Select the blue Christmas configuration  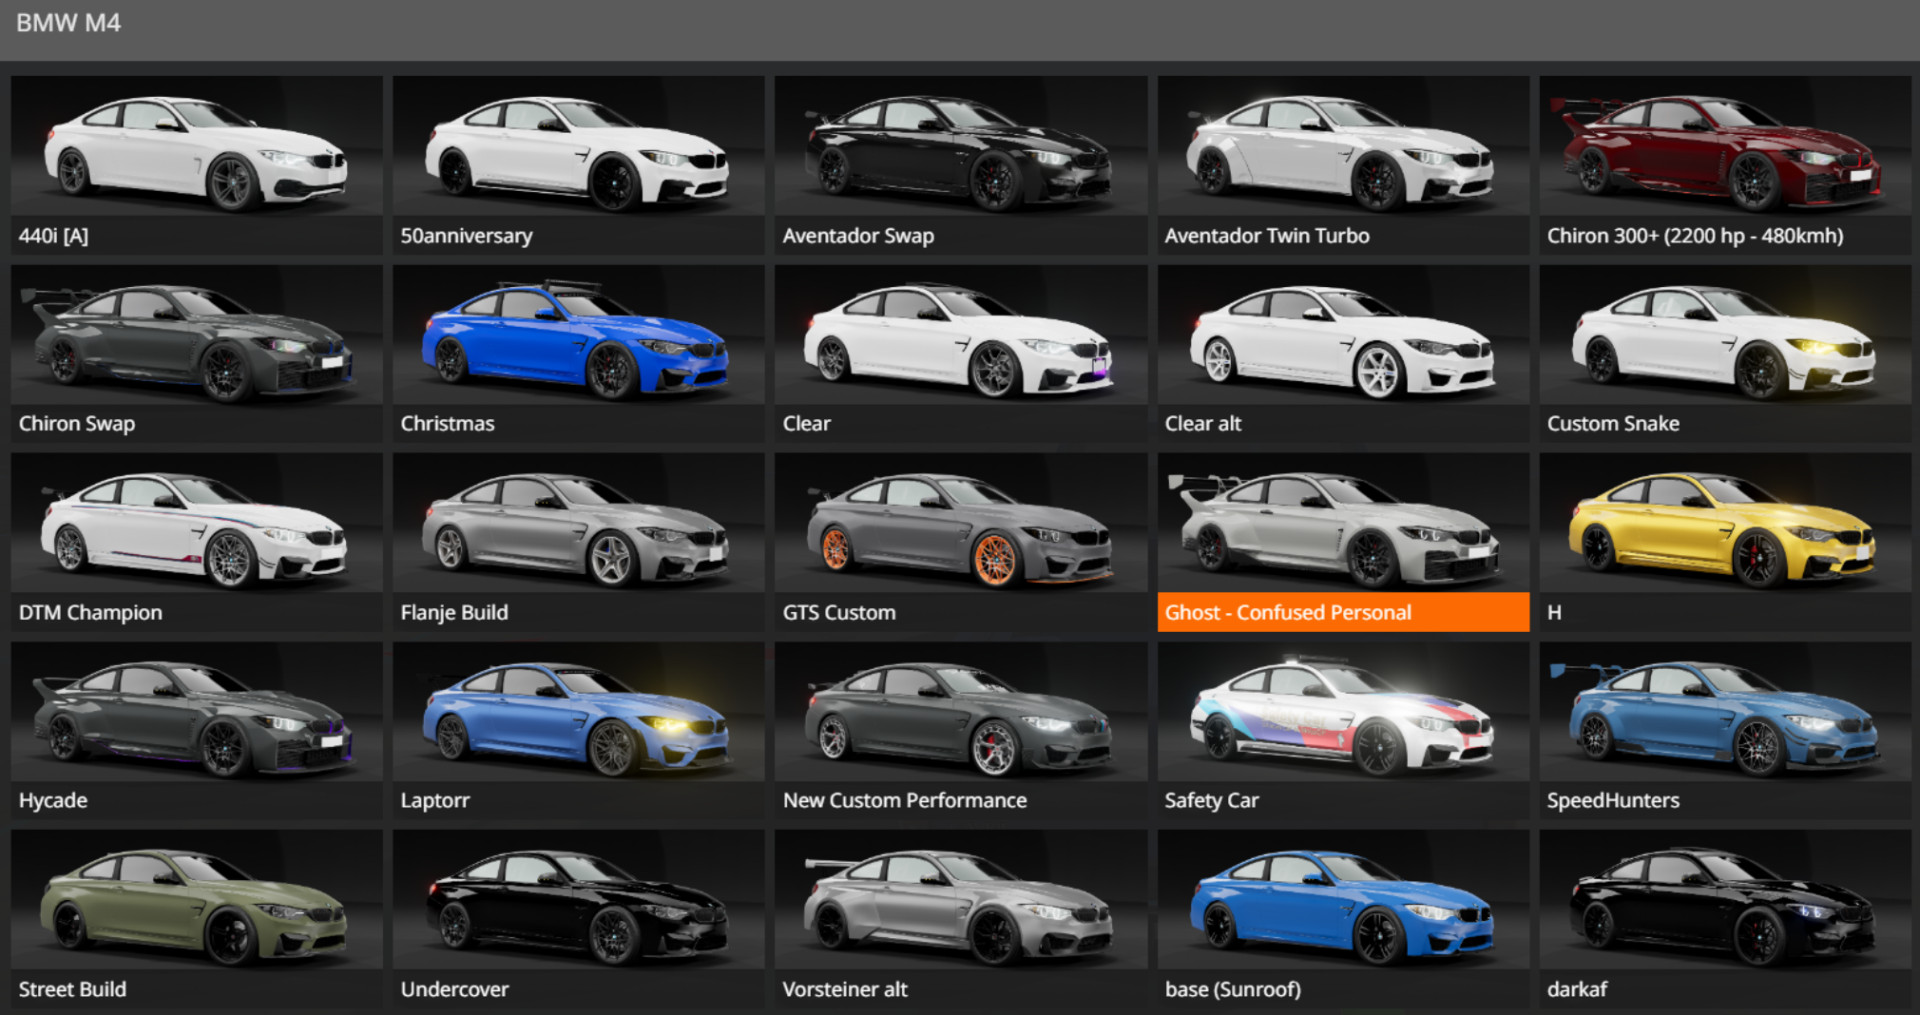tap(578, 353)
